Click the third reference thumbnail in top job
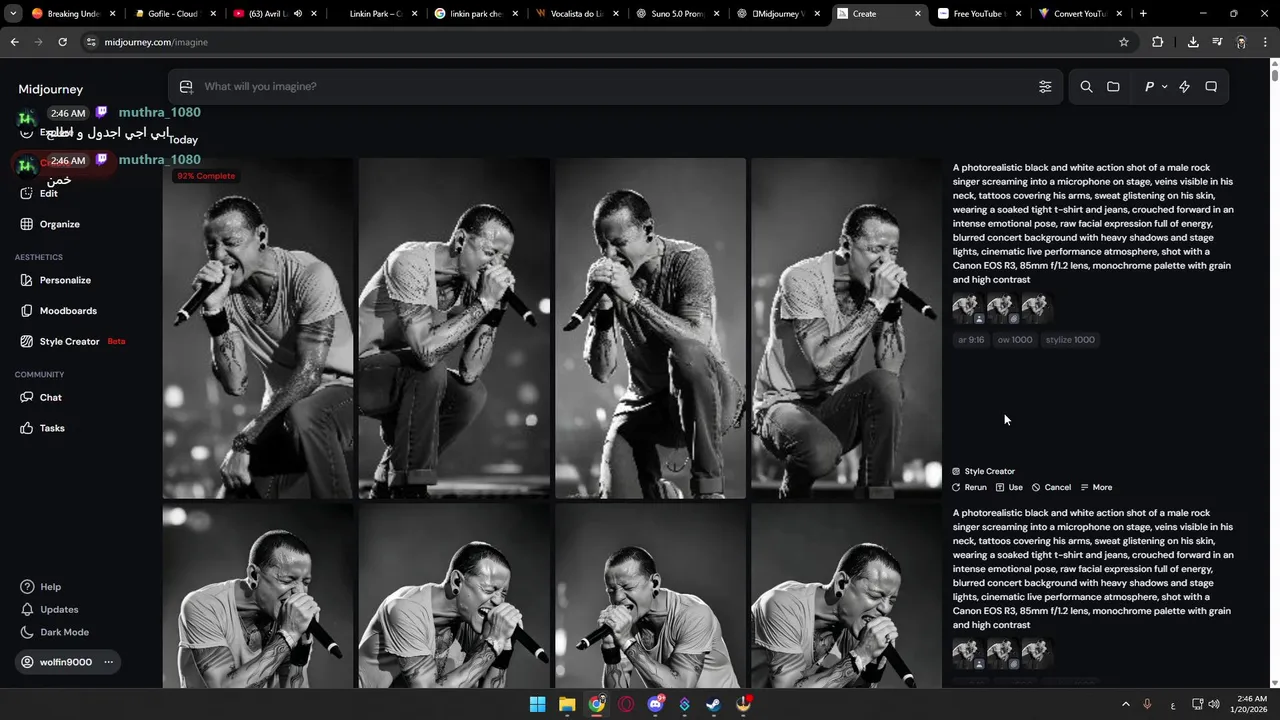 [x=1036, y=309]
